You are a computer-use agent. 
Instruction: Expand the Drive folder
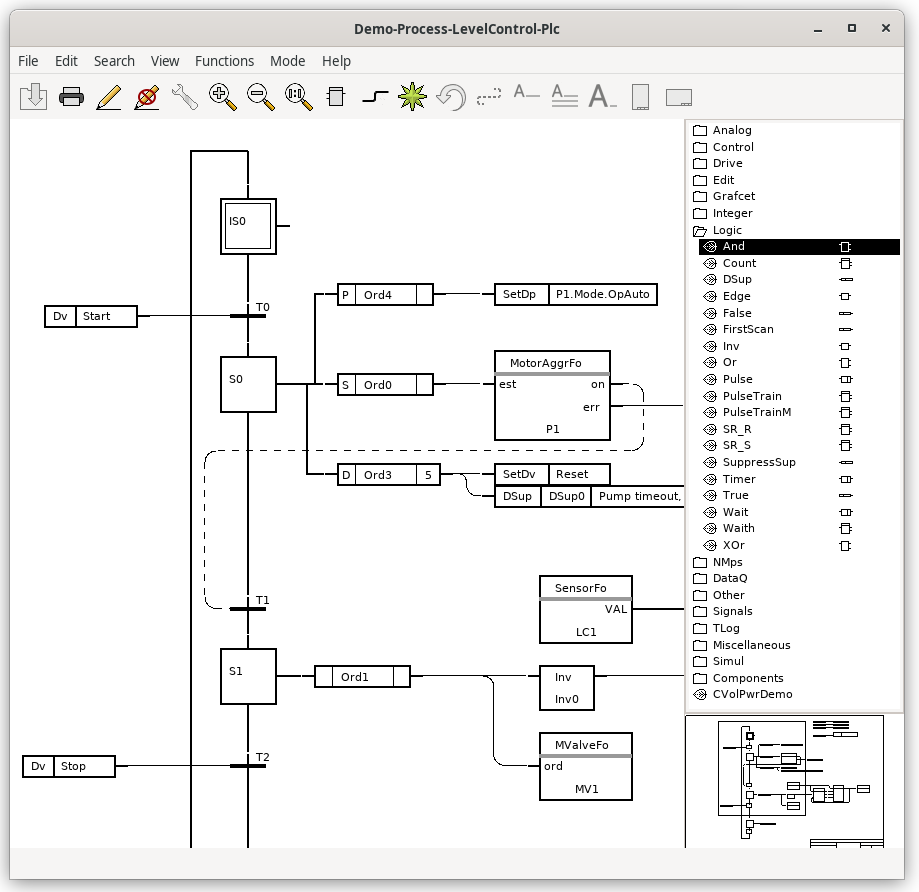pyautogui.click(x=700, y=164)
